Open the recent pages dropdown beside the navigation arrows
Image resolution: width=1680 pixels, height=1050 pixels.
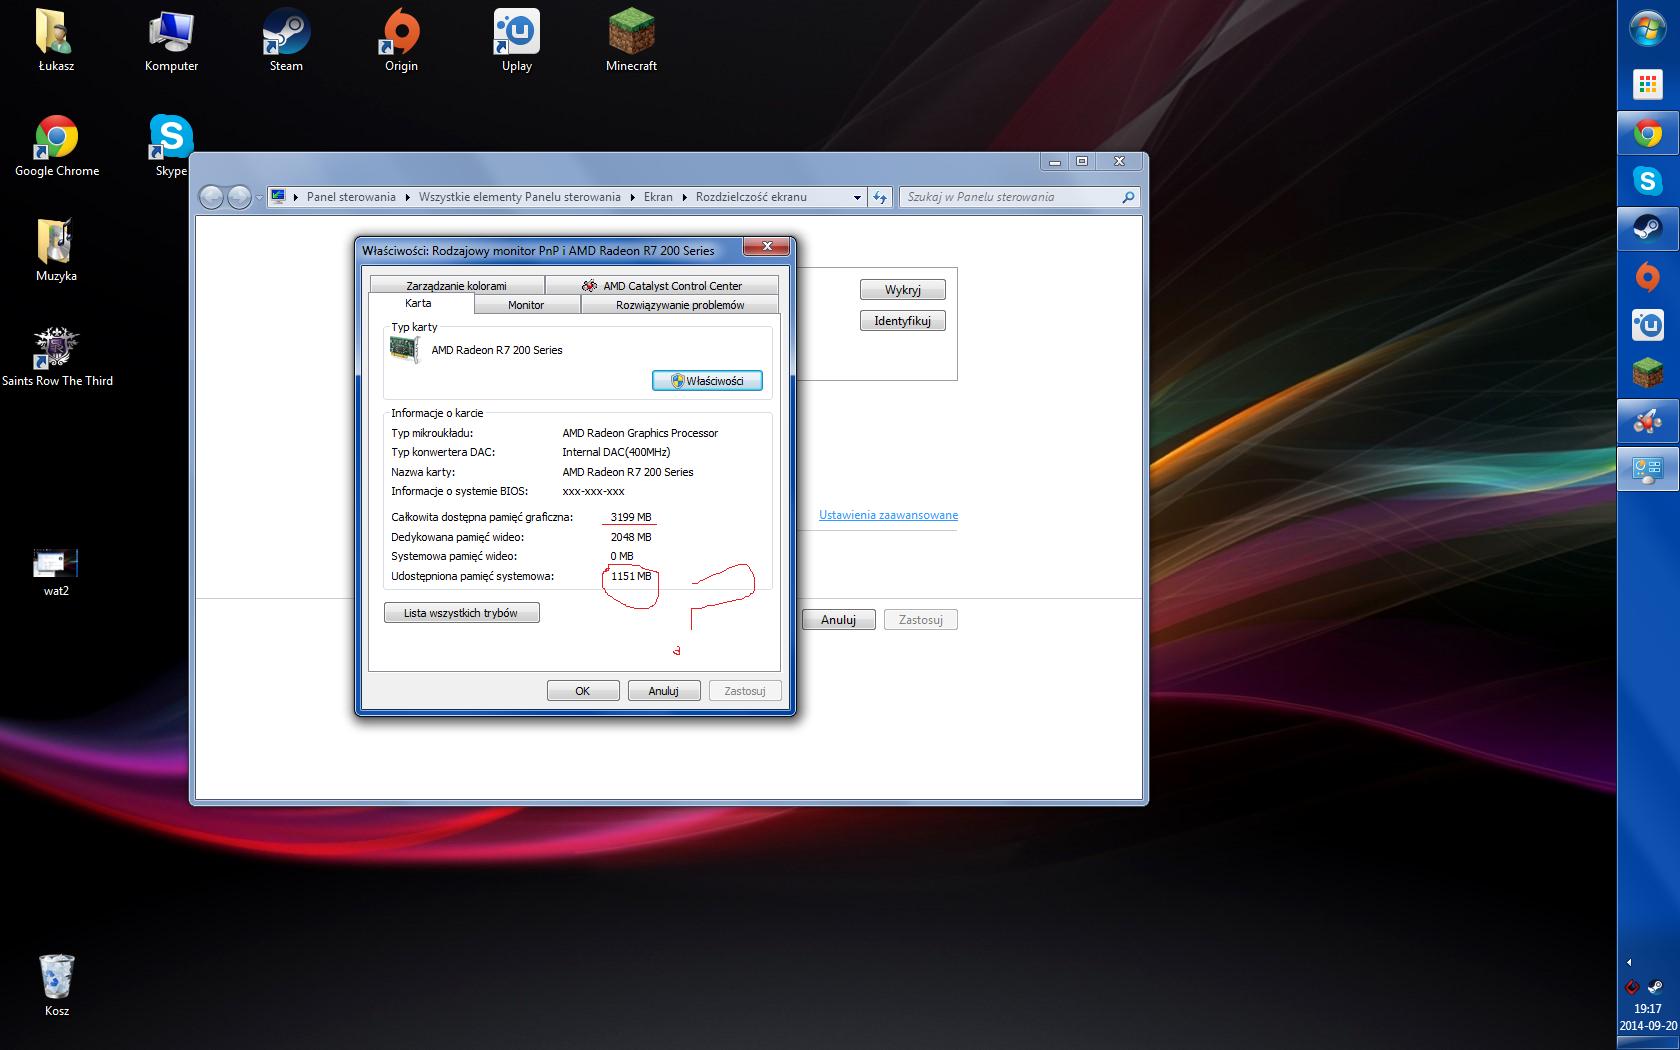(x=259, y=197)
